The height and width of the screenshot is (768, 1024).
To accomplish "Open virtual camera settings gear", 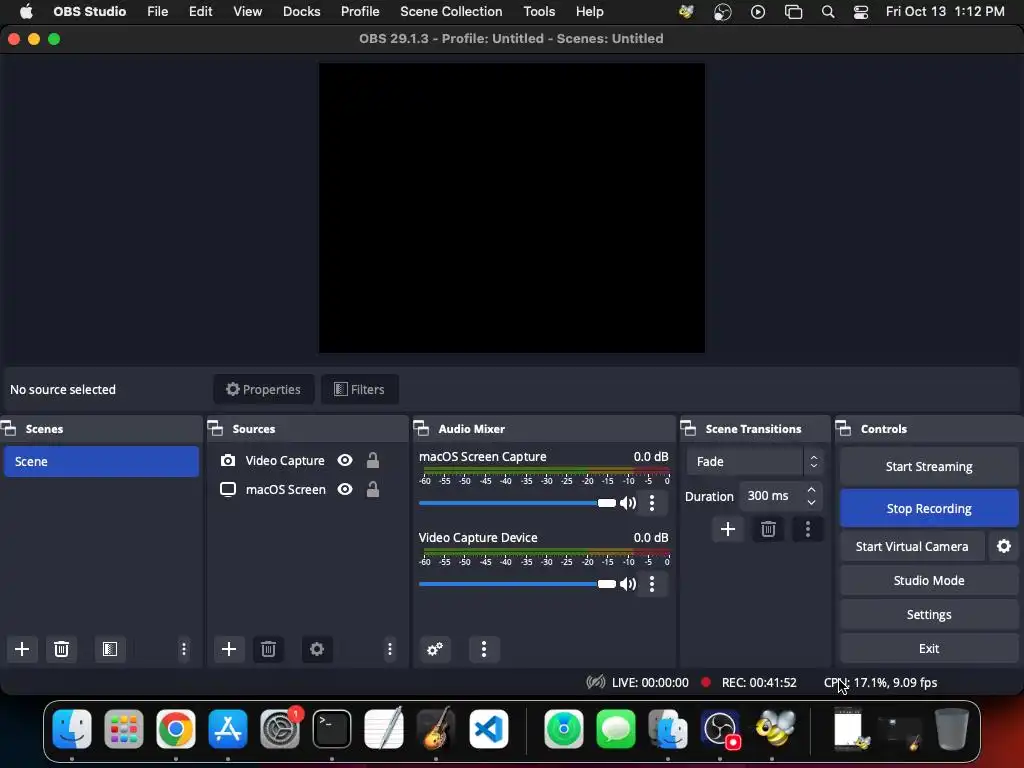I will coord(1004,546).
